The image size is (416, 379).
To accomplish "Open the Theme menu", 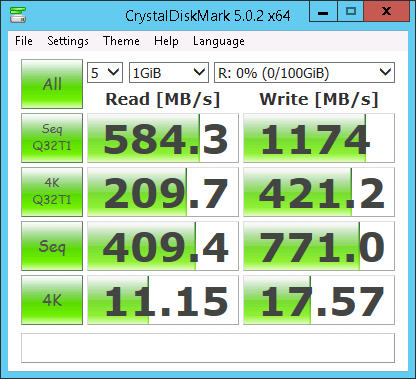I will pyautogui.click(x=121, y=41).
